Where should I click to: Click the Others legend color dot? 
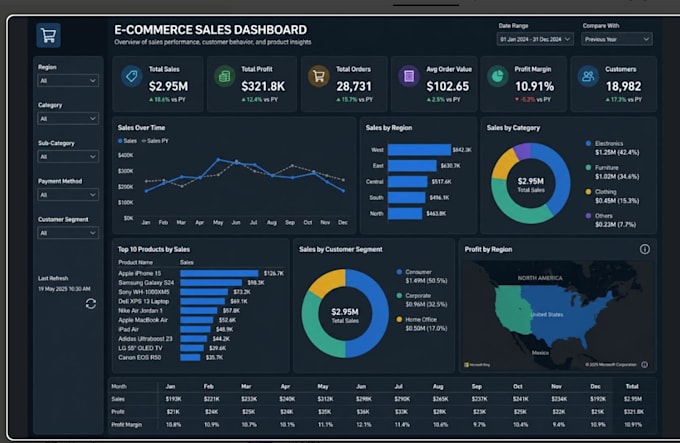pos(588,215)
